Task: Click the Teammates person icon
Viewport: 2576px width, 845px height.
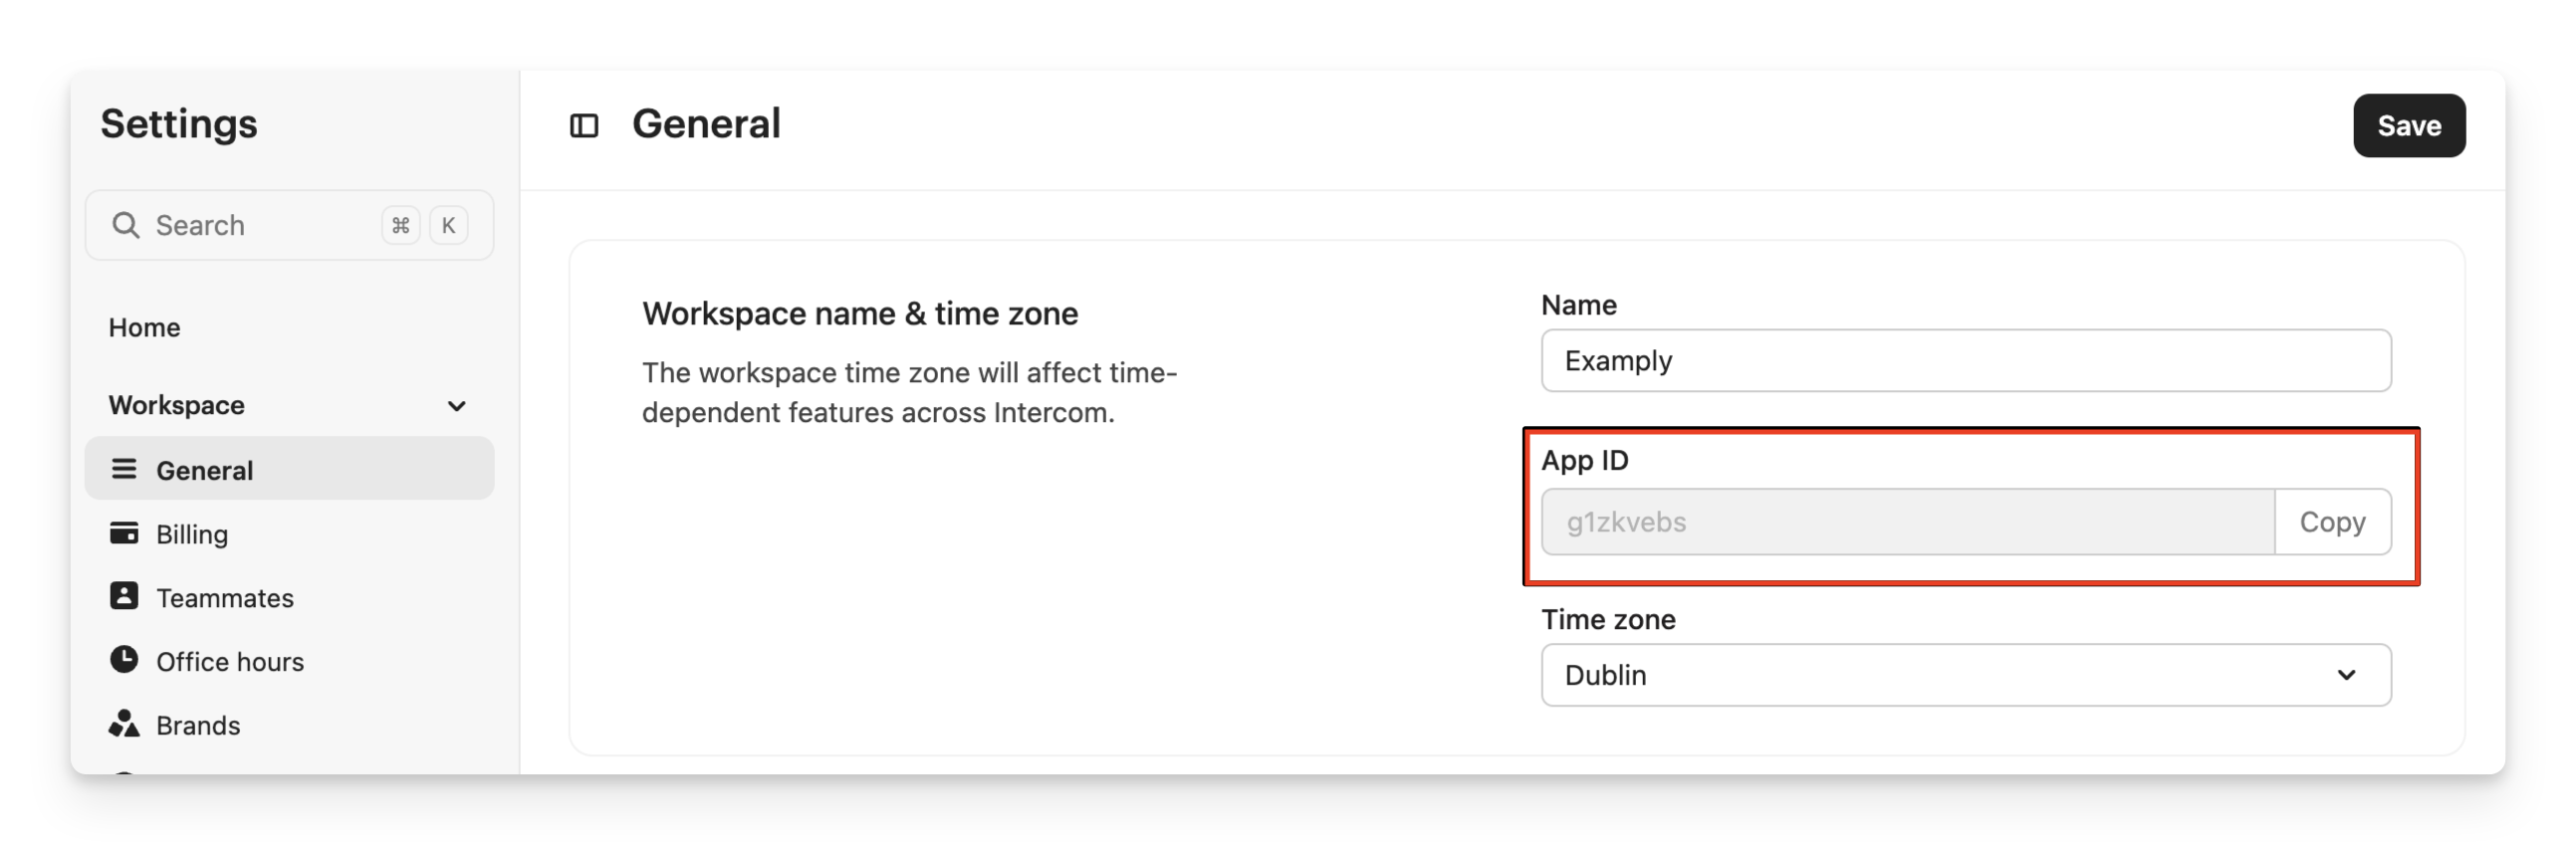Action: click(124, 596)
